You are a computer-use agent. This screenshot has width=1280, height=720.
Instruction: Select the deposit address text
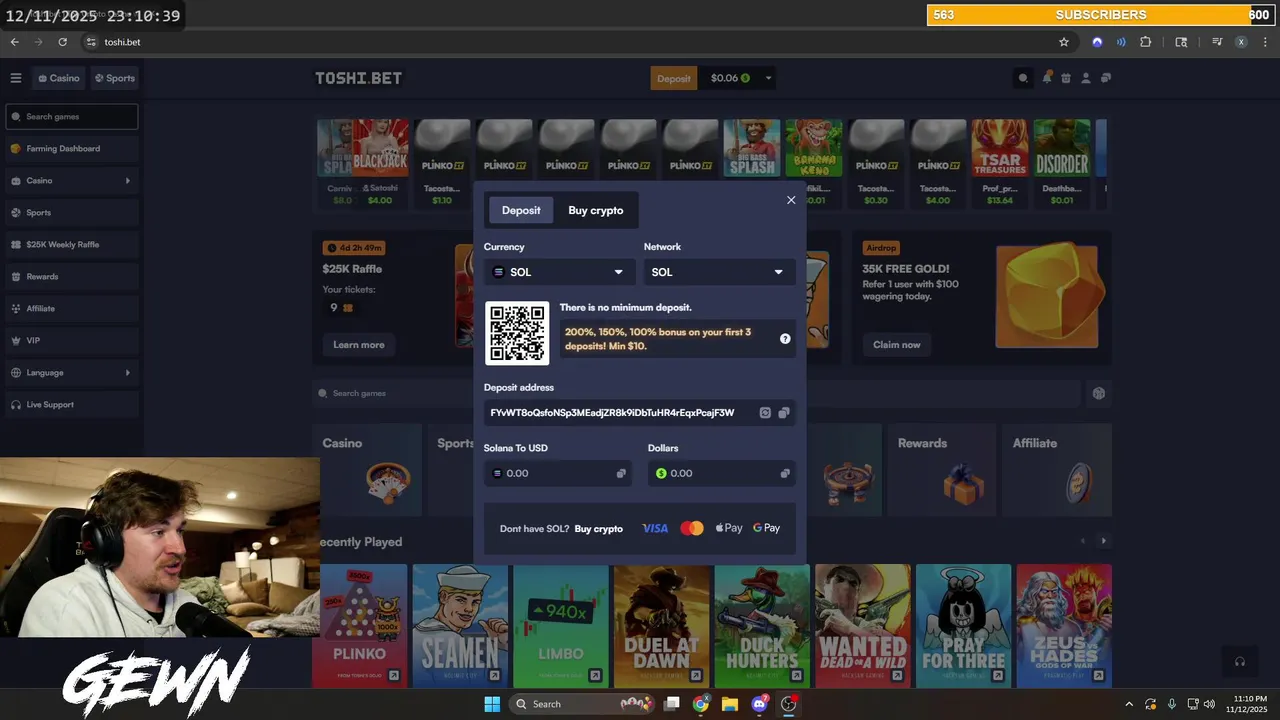click(x=612, y=413)
